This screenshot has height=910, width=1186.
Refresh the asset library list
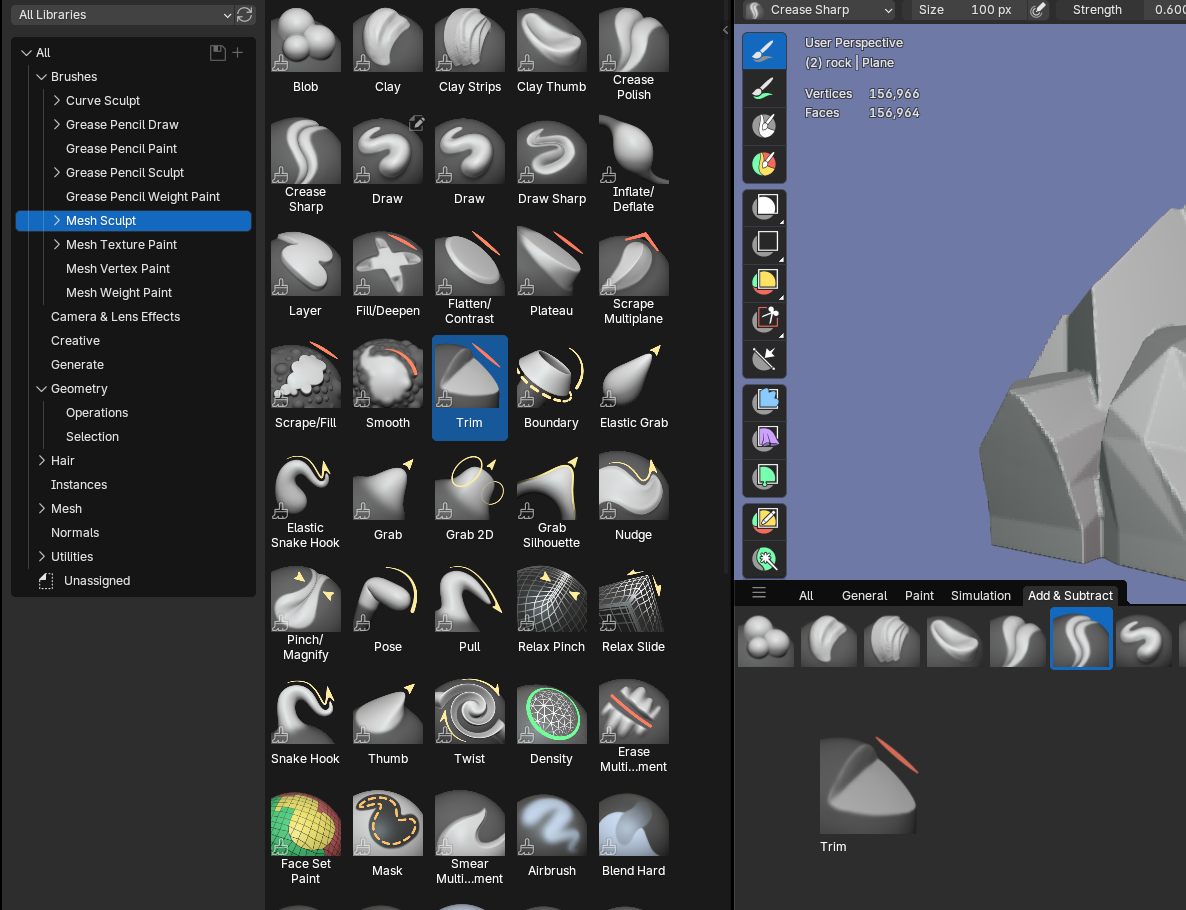244,14
